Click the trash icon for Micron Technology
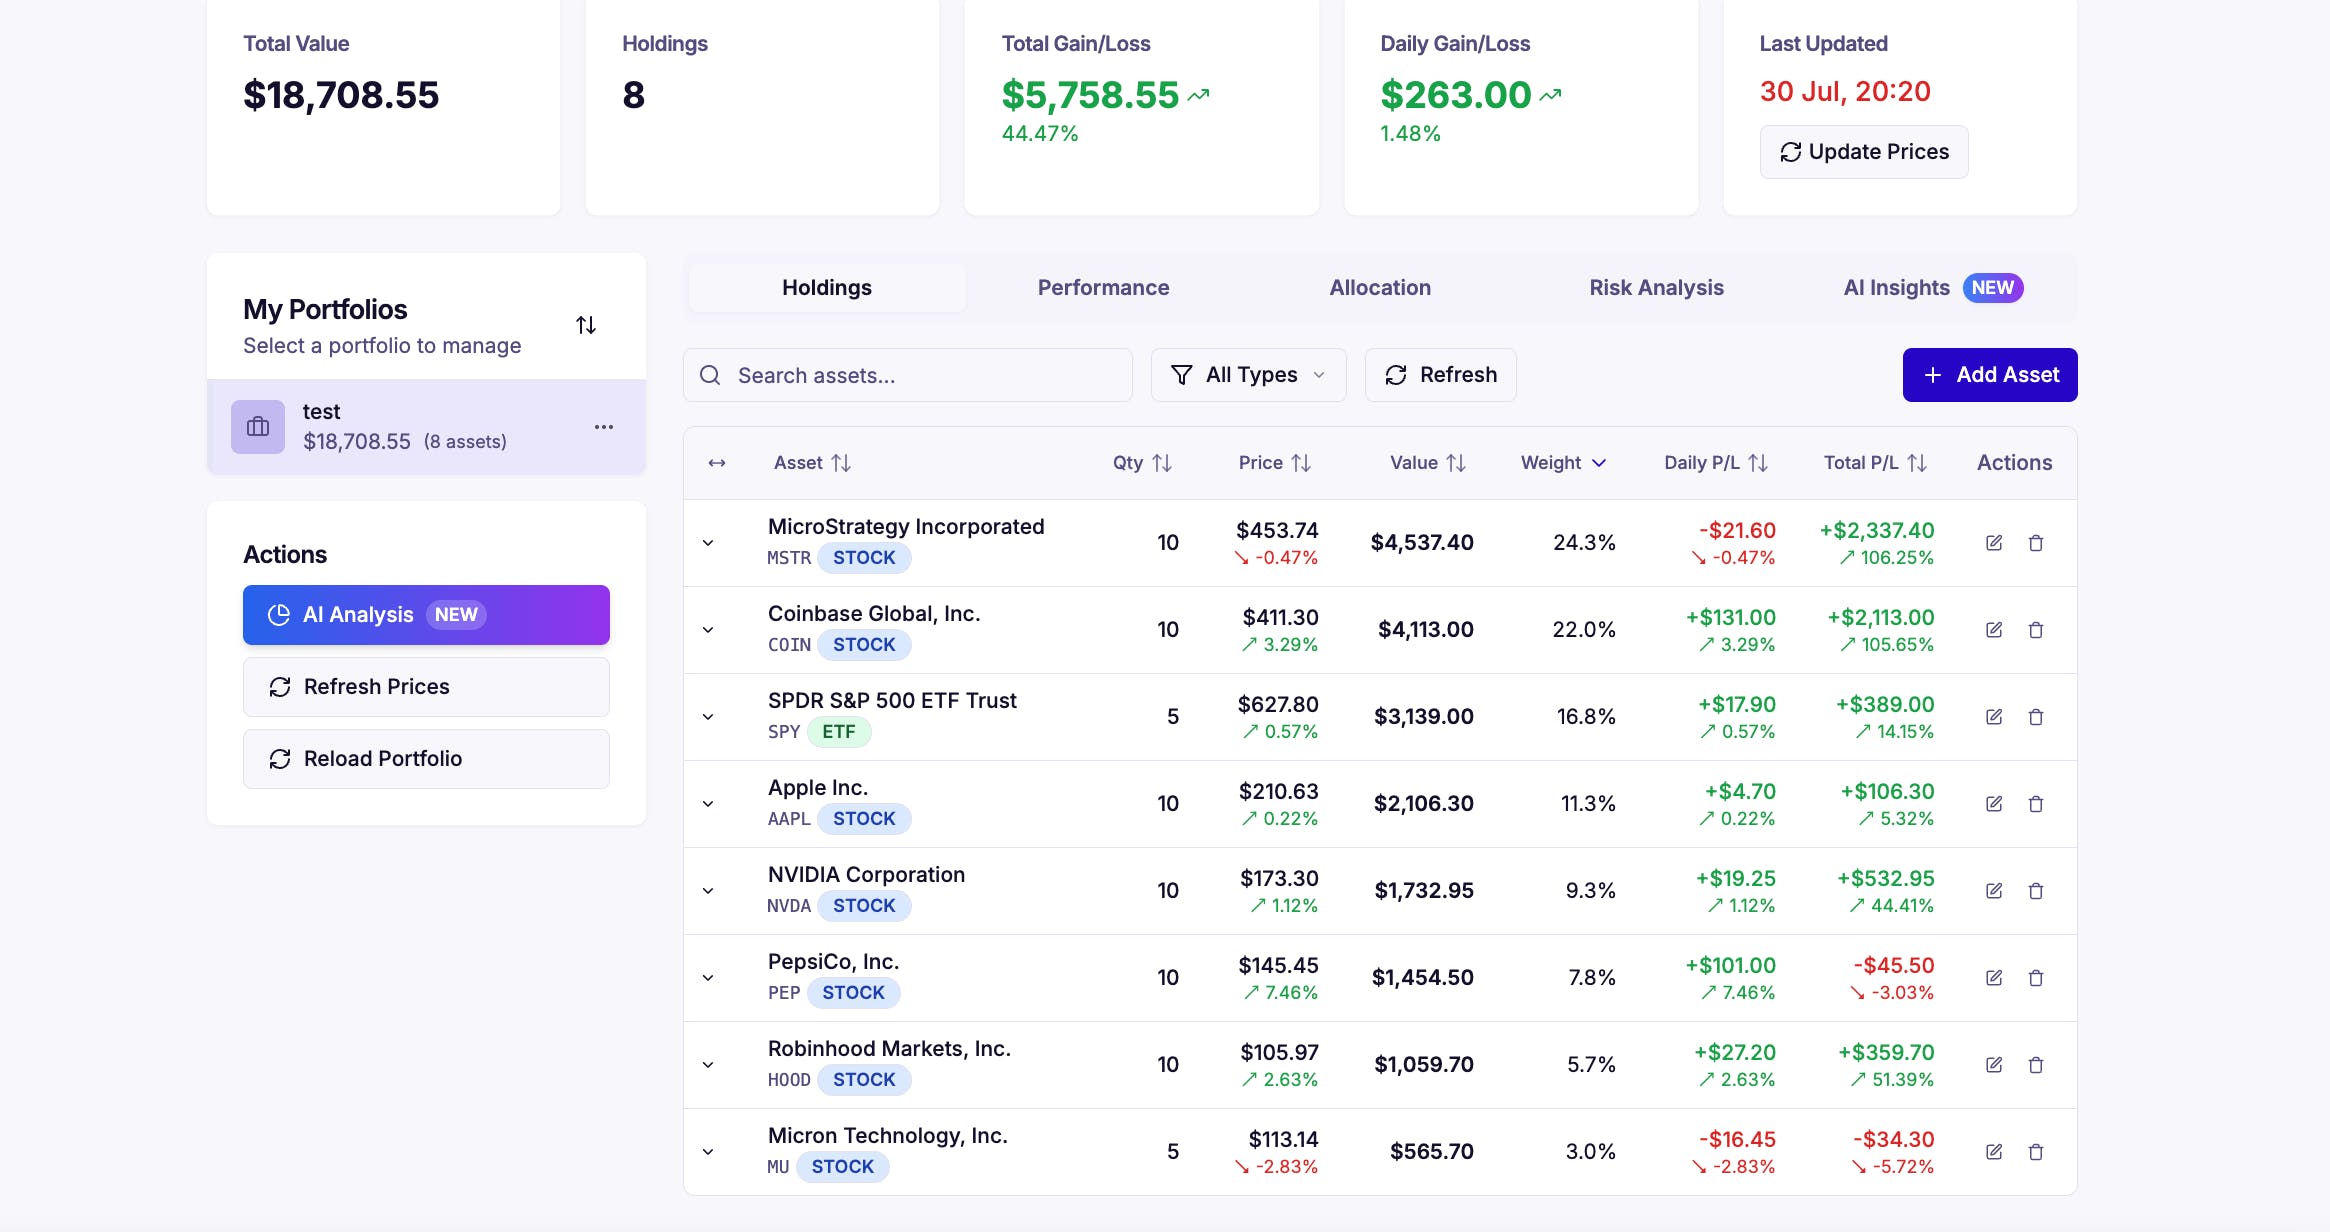 (x=2035, y=1152)
